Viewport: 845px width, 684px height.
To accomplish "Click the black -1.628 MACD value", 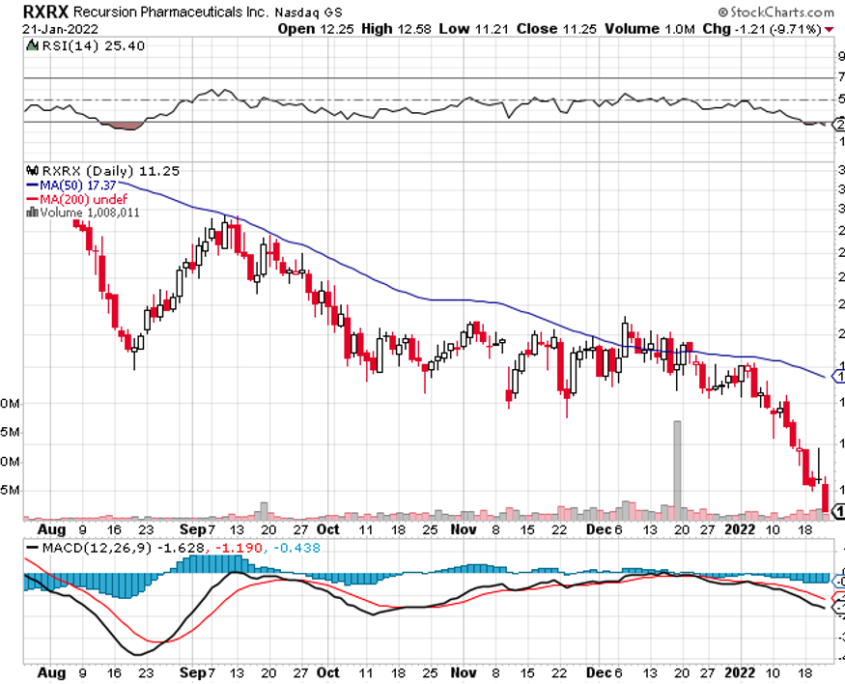I will [x=181, y=548].
